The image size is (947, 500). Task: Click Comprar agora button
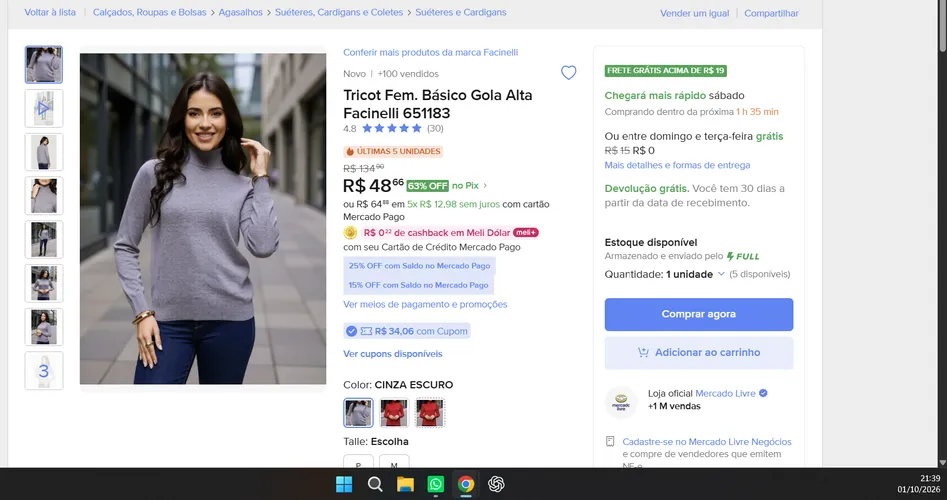pos(699,314)
